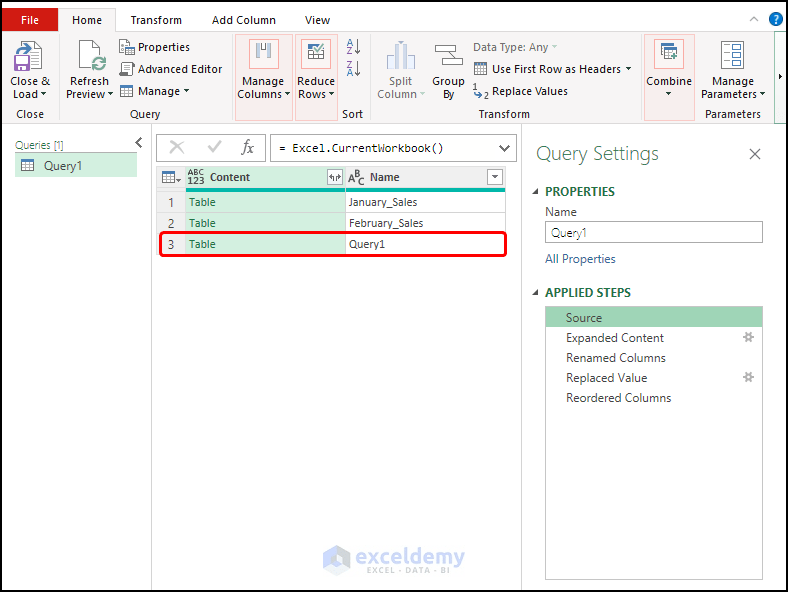Open the Combine menu
The height and width of the screenshot is (592, 788).
[669, 77]
